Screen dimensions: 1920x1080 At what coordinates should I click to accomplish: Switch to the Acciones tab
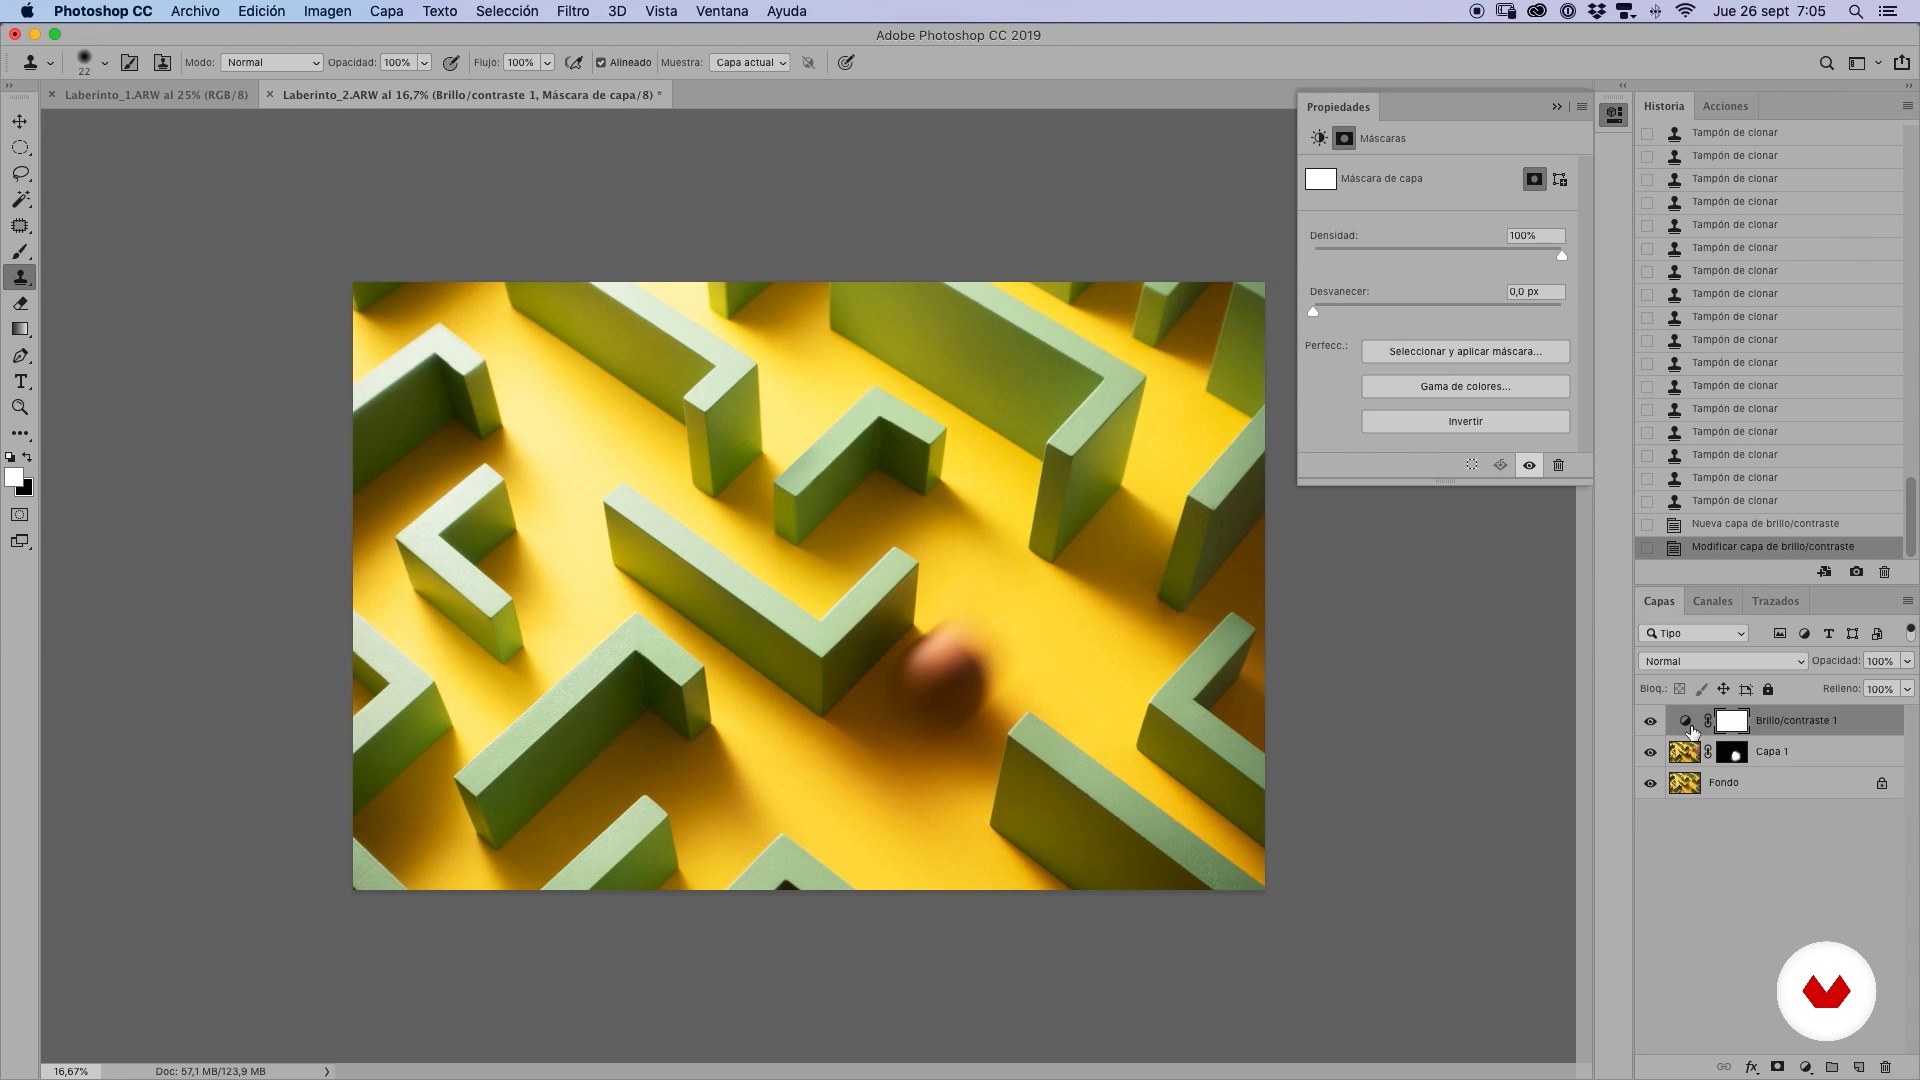1725,106
